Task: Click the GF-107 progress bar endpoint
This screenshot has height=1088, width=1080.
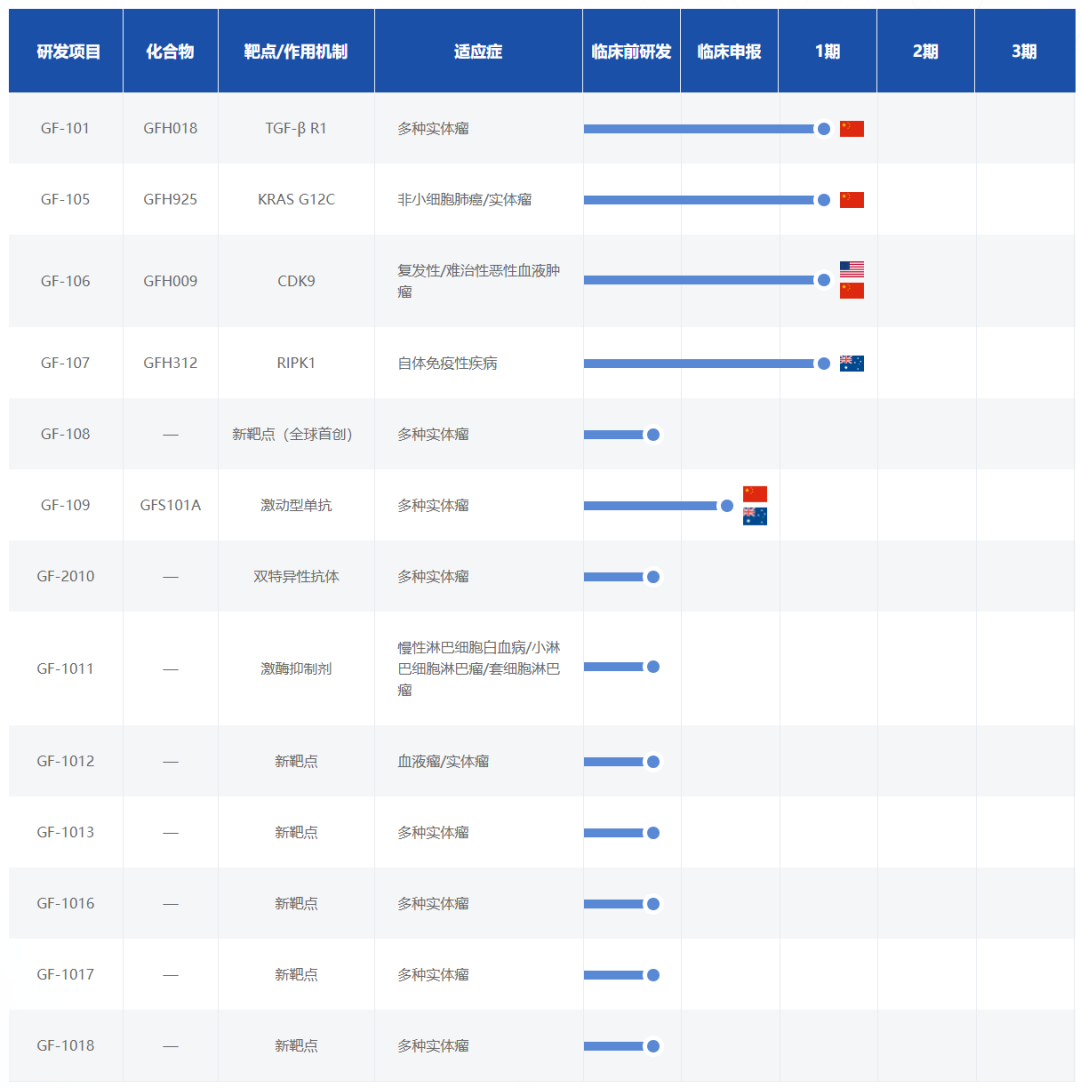Action: (x=824, y=364)
